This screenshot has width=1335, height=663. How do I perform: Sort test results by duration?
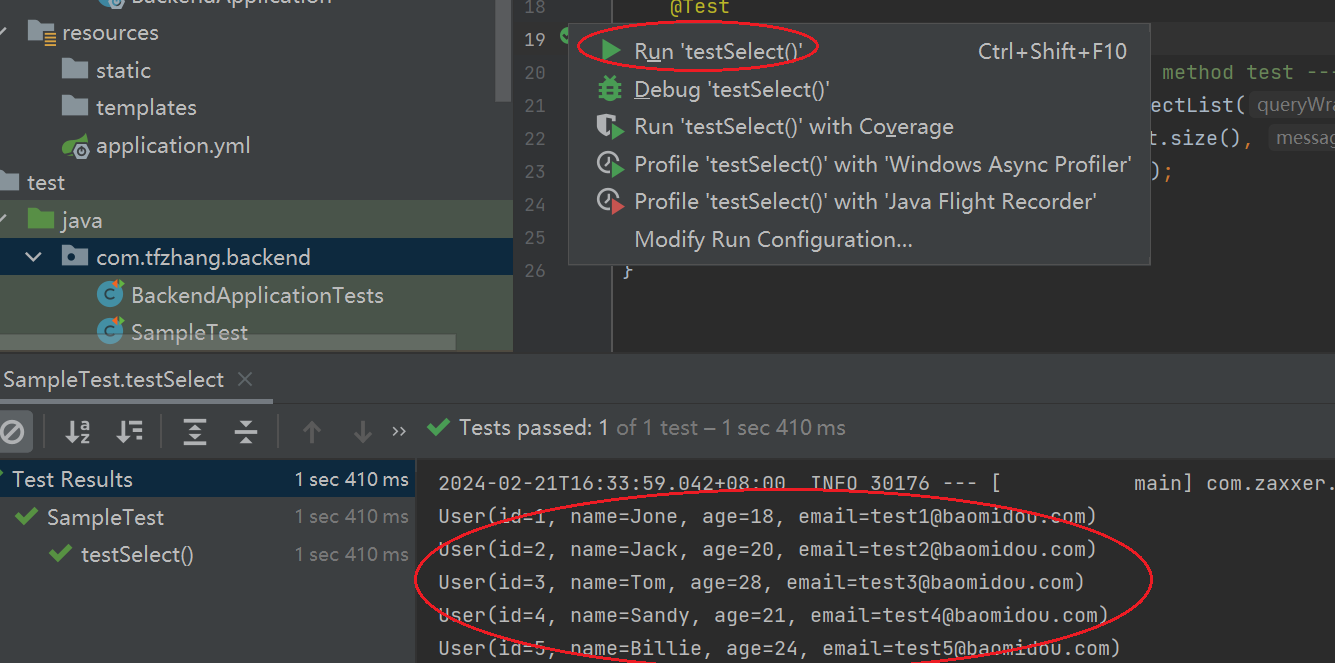pos(130,432)
